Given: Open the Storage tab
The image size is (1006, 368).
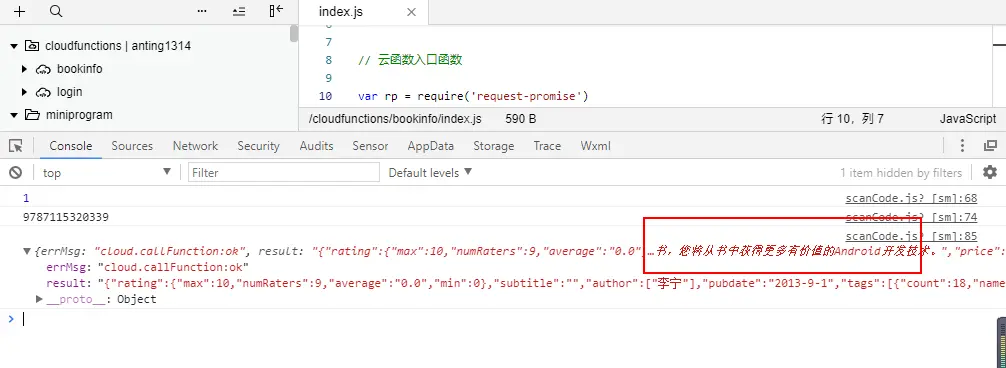Looking at the screenshot, I should click(x=493, y=146).
